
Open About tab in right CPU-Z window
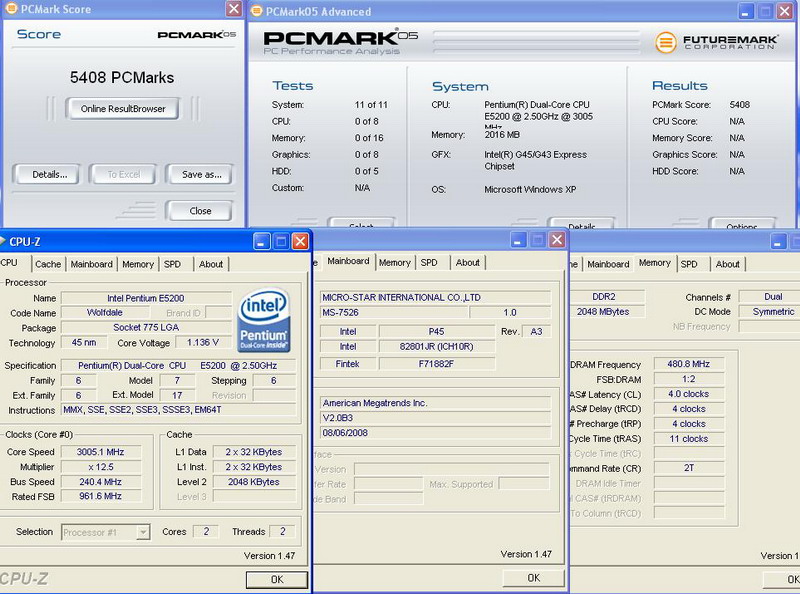(x=727, y=264)
